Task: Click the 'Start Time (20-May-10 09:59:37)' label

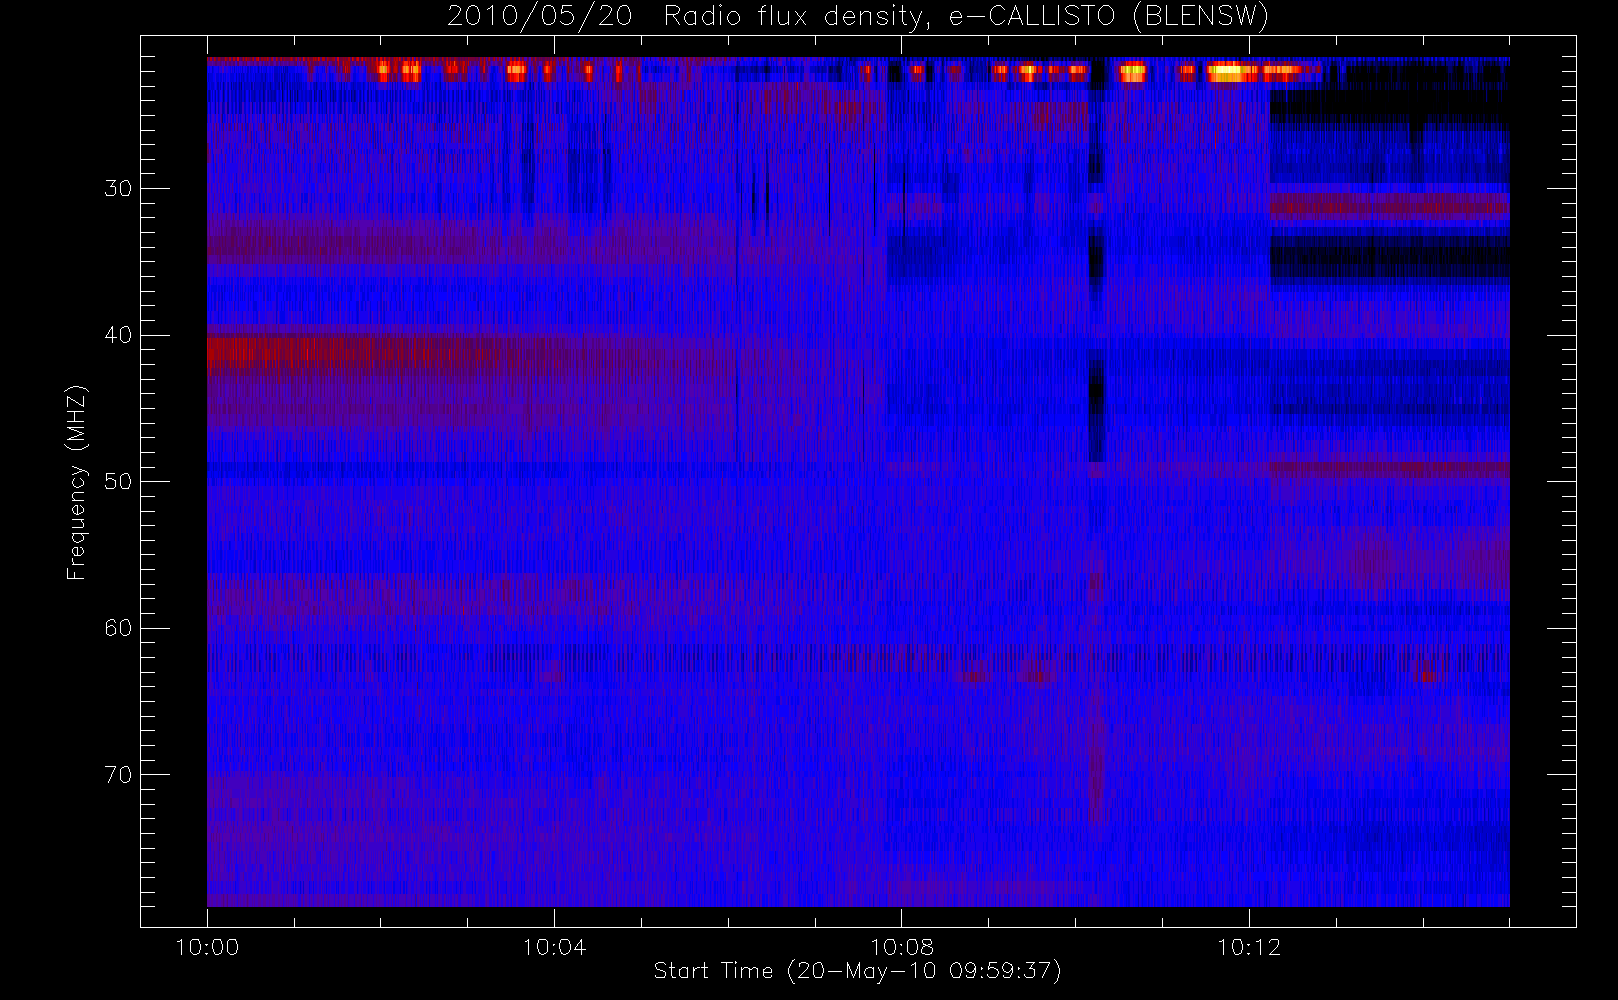Action: point(857,971)
